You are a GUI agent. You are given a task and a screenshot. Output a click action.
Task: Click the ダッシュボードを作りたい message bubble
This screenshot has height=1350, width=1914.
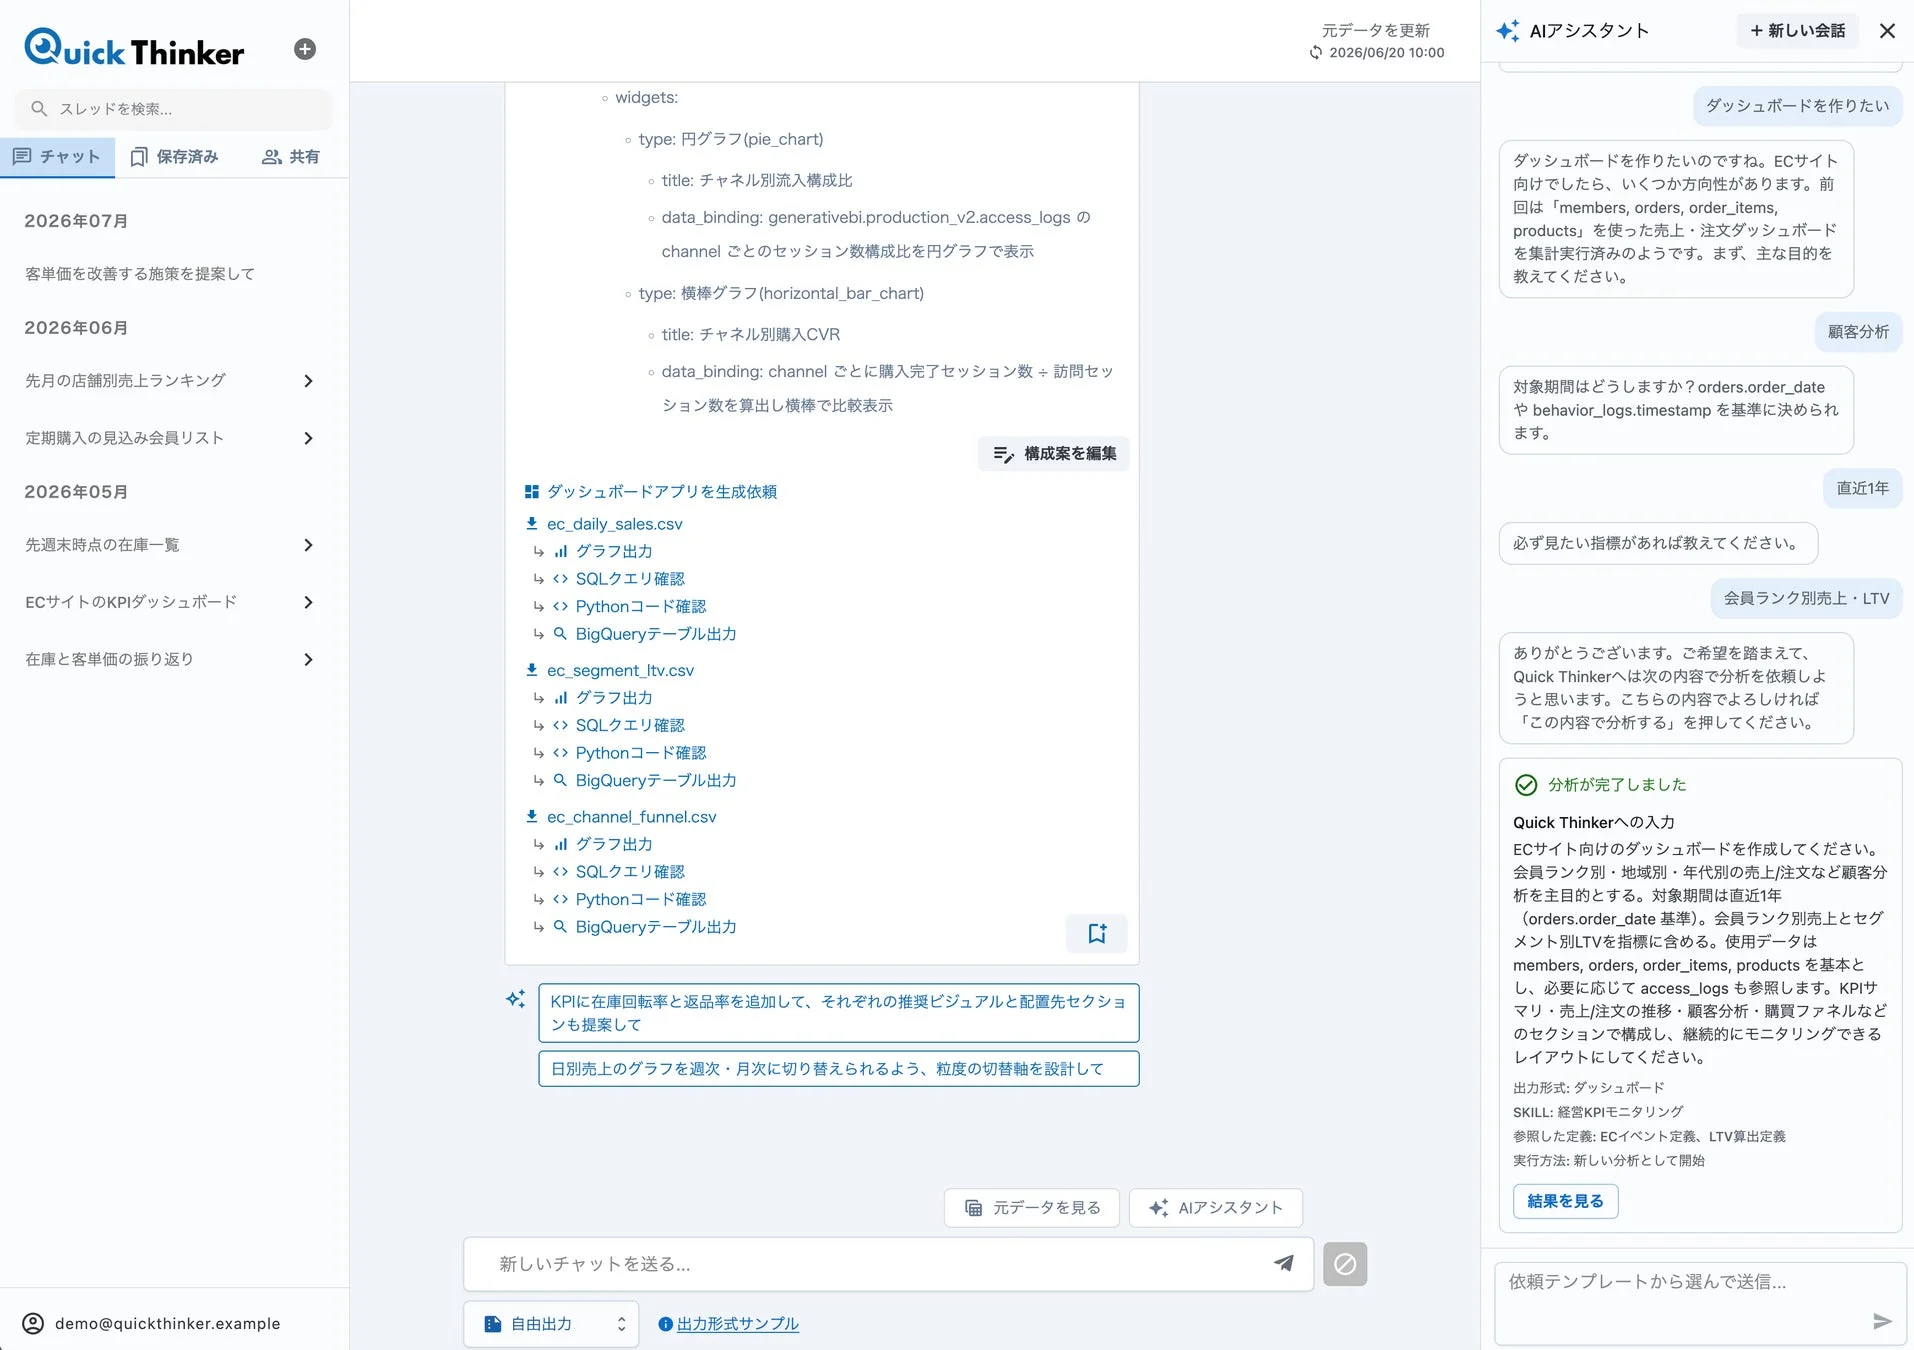[1797, 105]
